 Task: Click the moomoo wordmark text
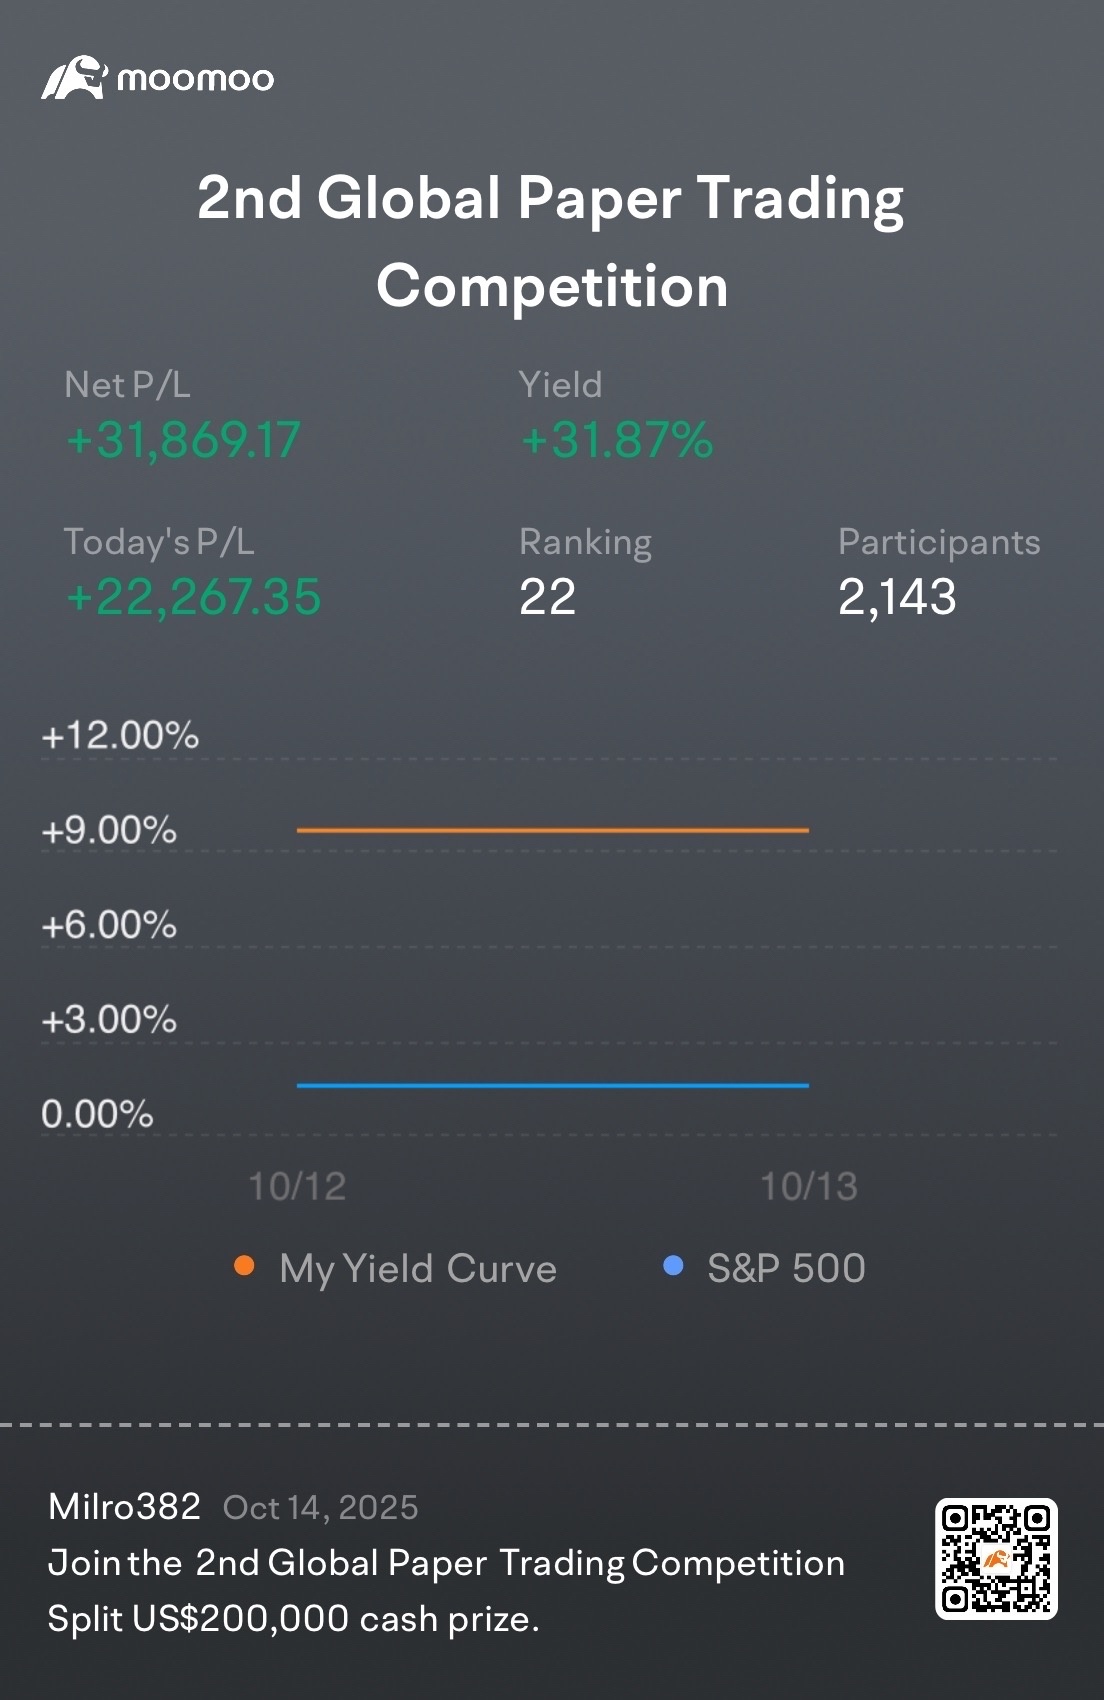click(195, 79)
